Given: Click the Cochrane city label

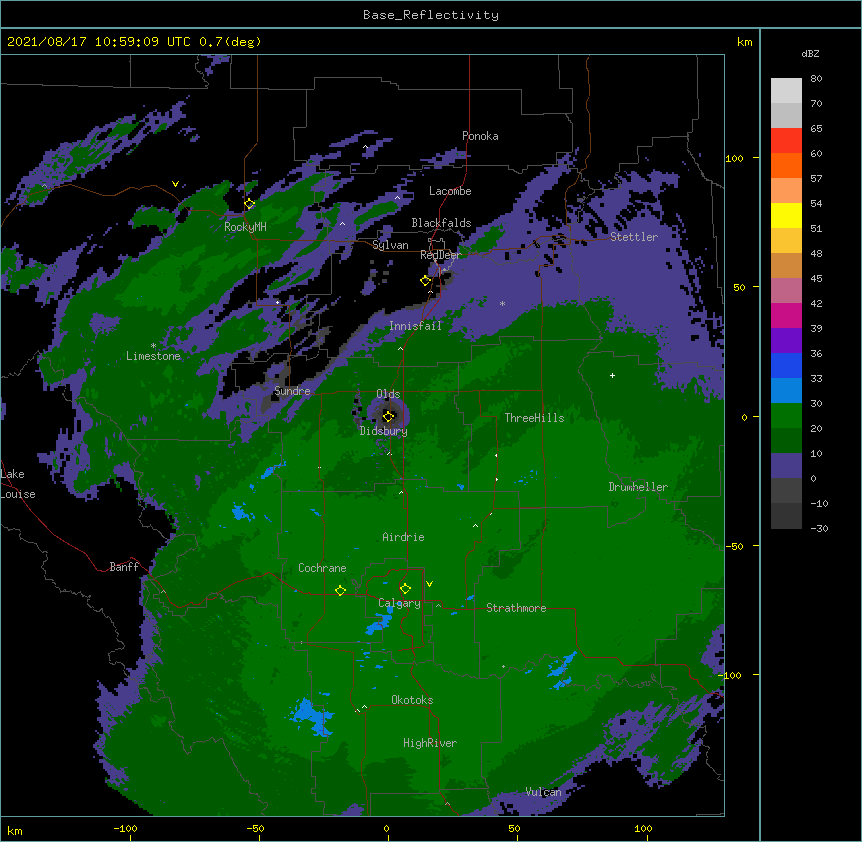Looking at the screenshot, I should (x=322, y=568).
